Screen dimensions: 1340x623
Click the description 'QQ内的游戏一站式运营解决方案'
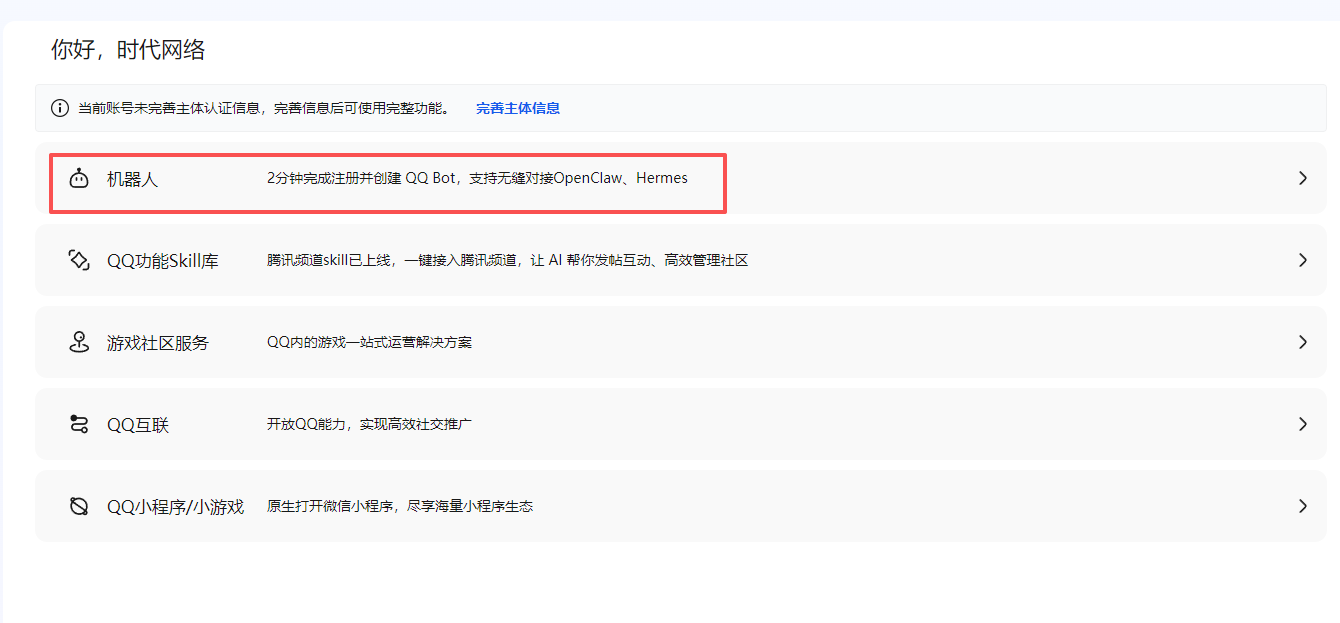click(x=369, y=342)
